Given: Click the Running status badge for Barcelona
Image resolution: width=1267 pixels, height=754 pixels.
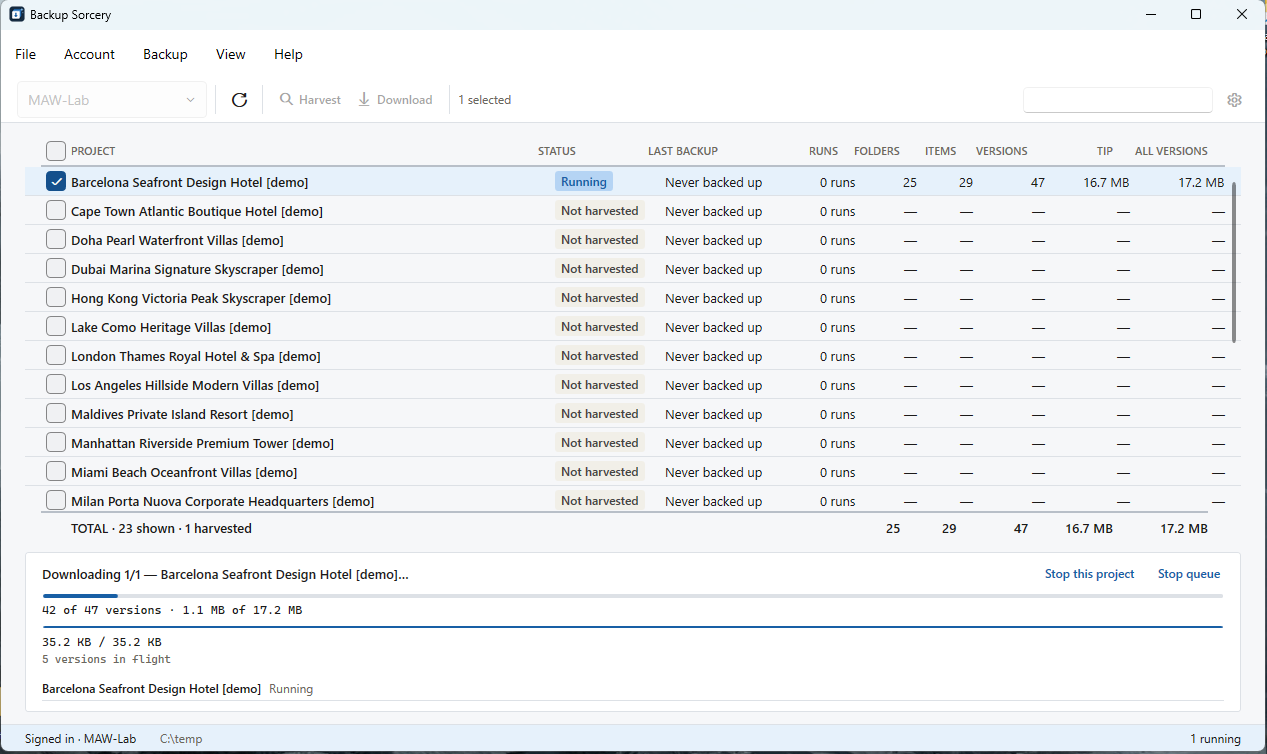Looking at the screenshot, I should pos(584,182).
